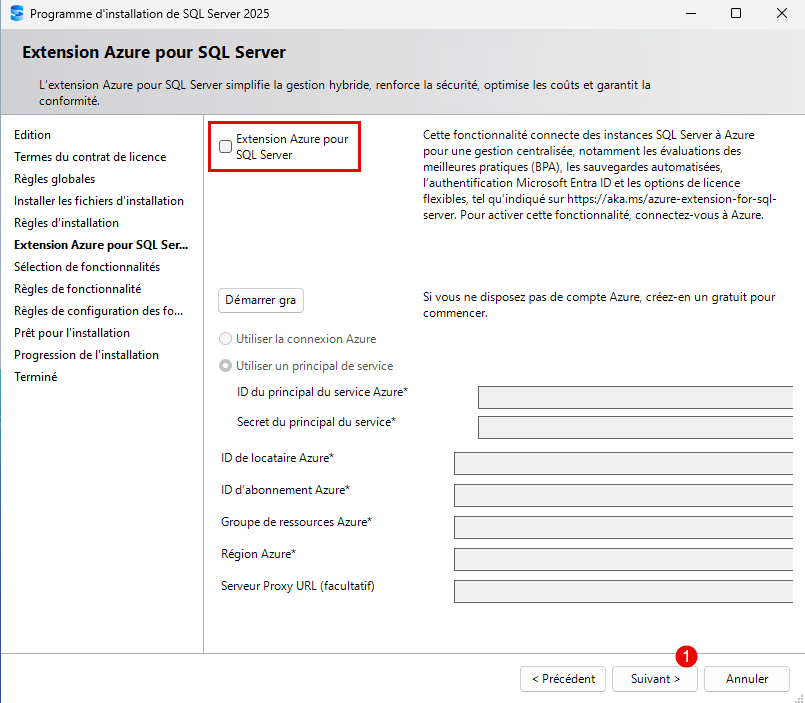The width and height of the screenshot is (805, 703).
Task: Click the Démarrer gra button
Action: (x=261, y=300)
